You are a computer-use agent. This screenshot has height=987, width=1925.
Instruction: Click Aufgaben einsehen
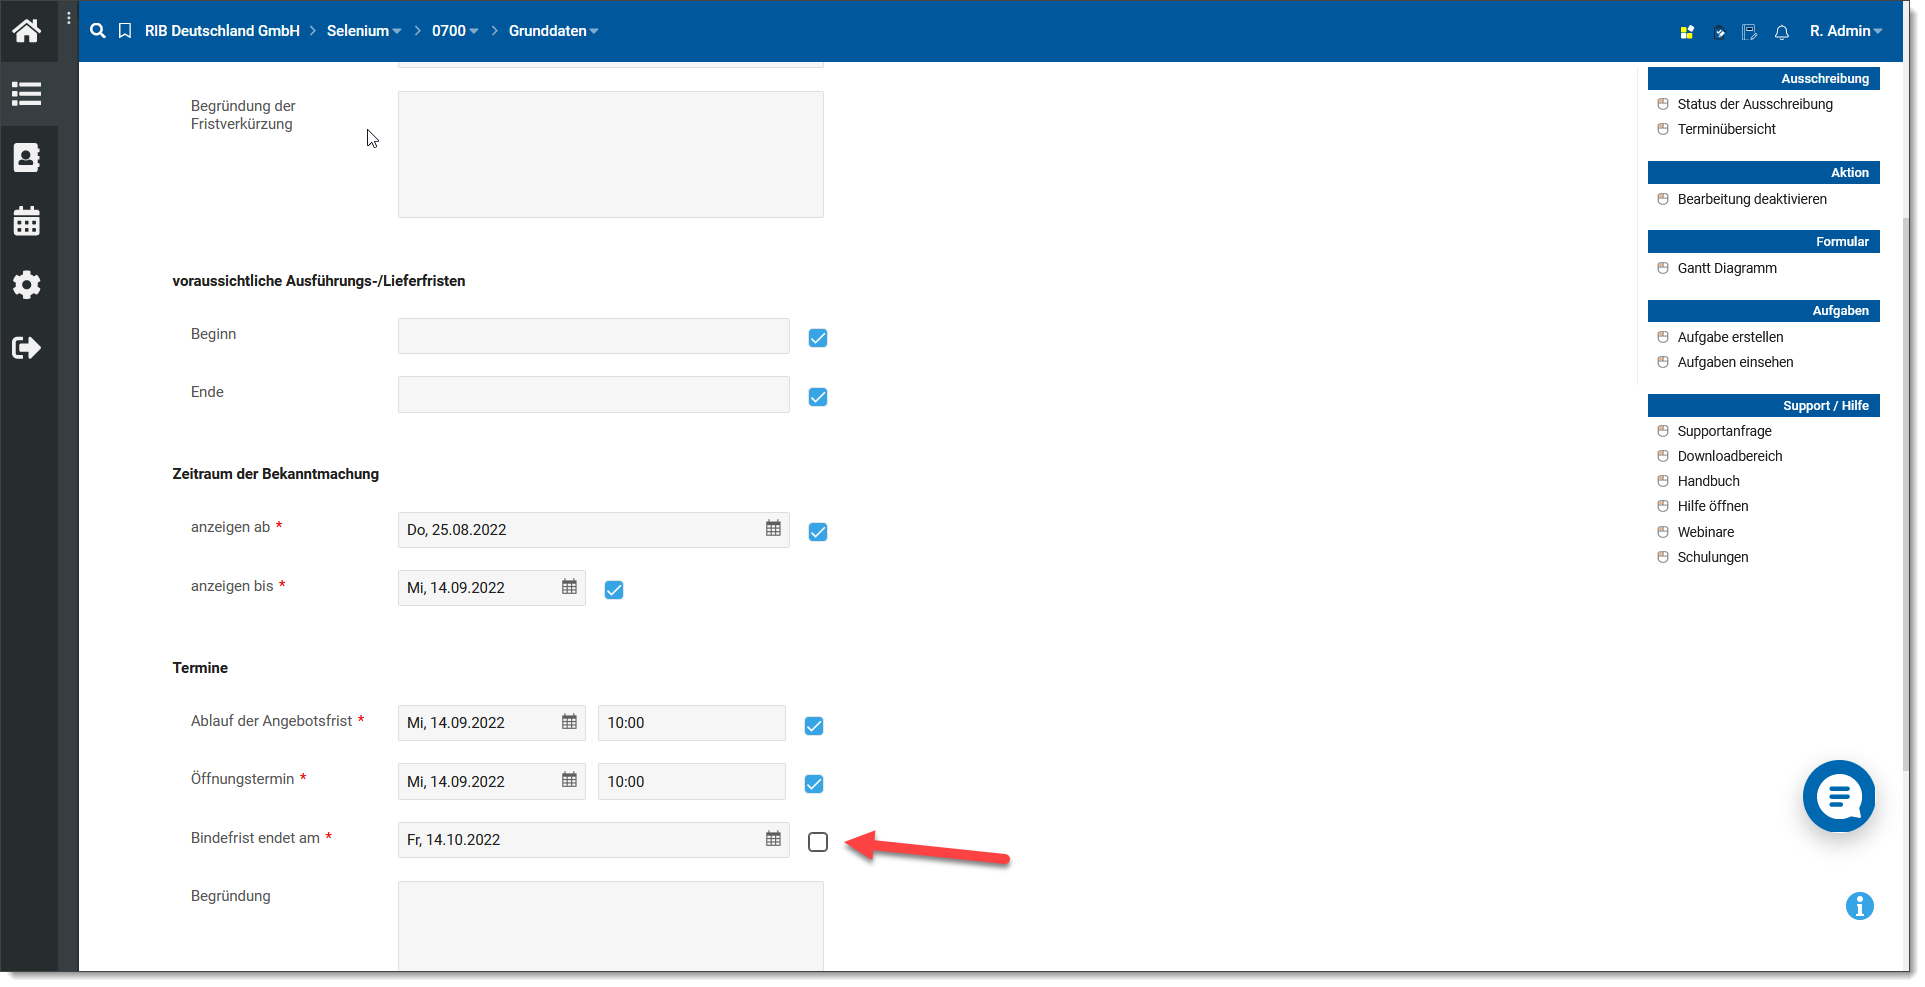tap(1735, 362)
